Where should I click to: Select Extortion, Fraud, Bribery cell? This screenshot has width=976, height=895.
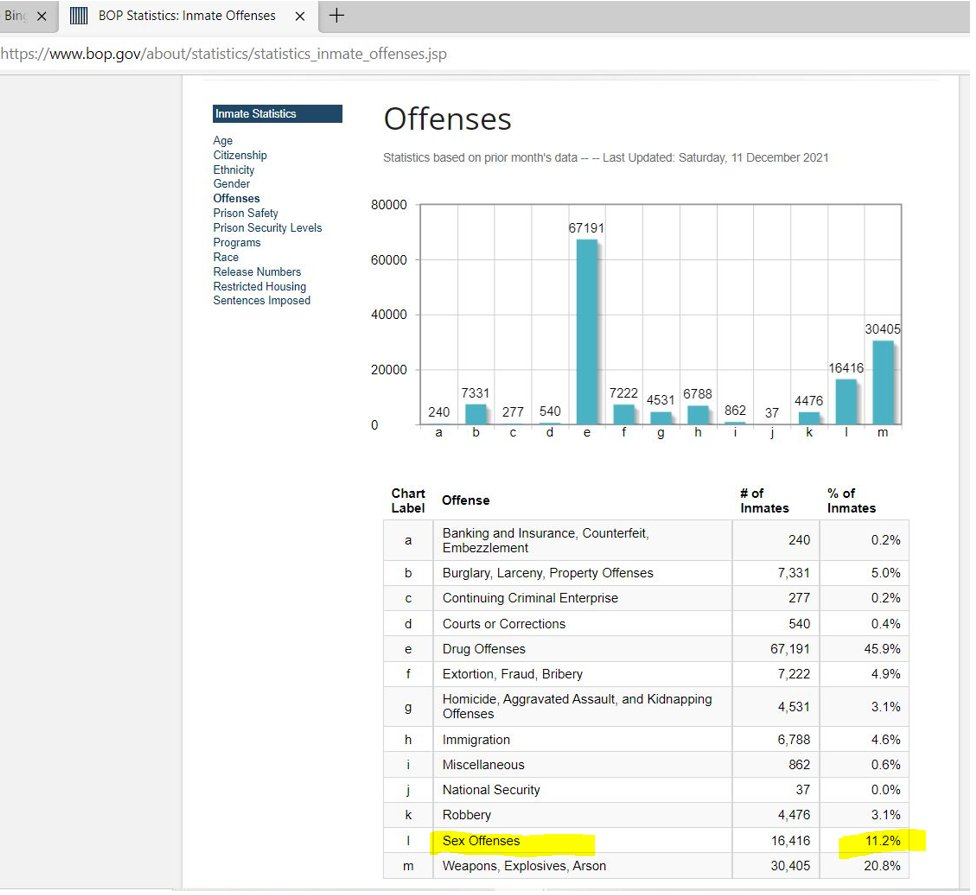(x=583, y=674)
